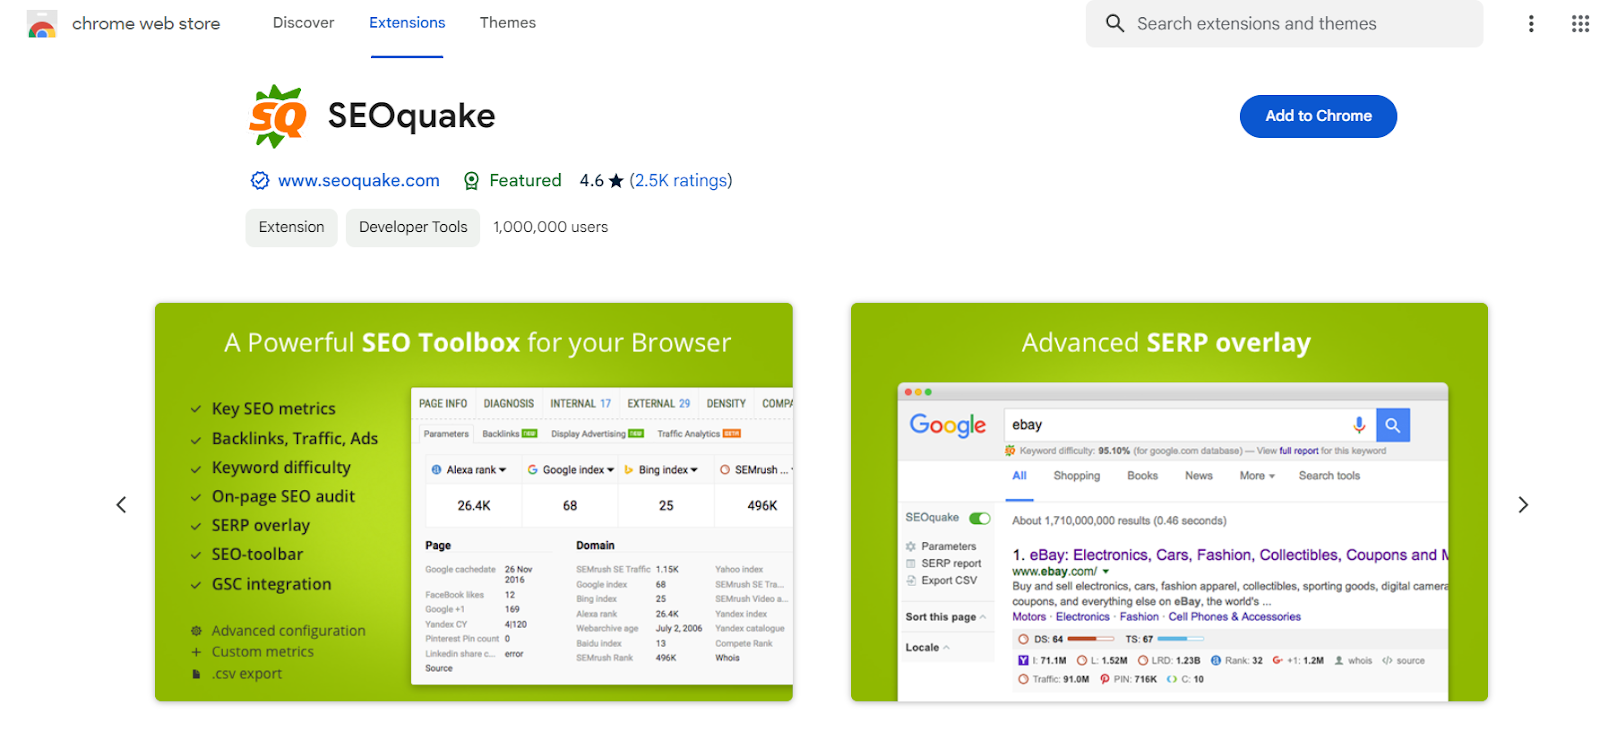Viewport: 1600px width, 731px height.
Task: Open the Google apps grid
Action: pyautogui.click(x=1580, y=24)
